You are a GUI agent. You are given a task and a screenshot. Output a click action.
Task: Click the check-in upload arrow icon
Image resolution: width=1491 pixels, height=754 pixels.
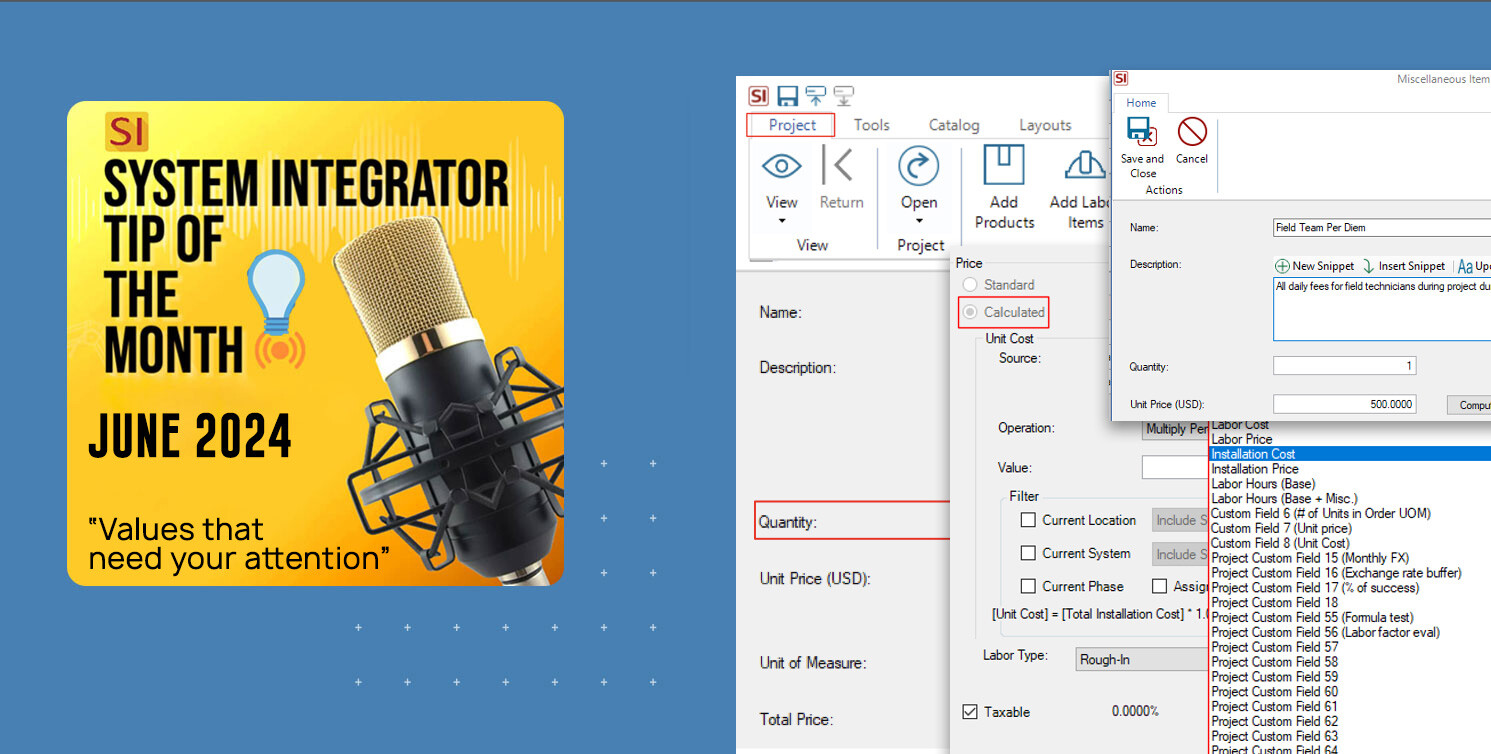(x=816, y=96)
